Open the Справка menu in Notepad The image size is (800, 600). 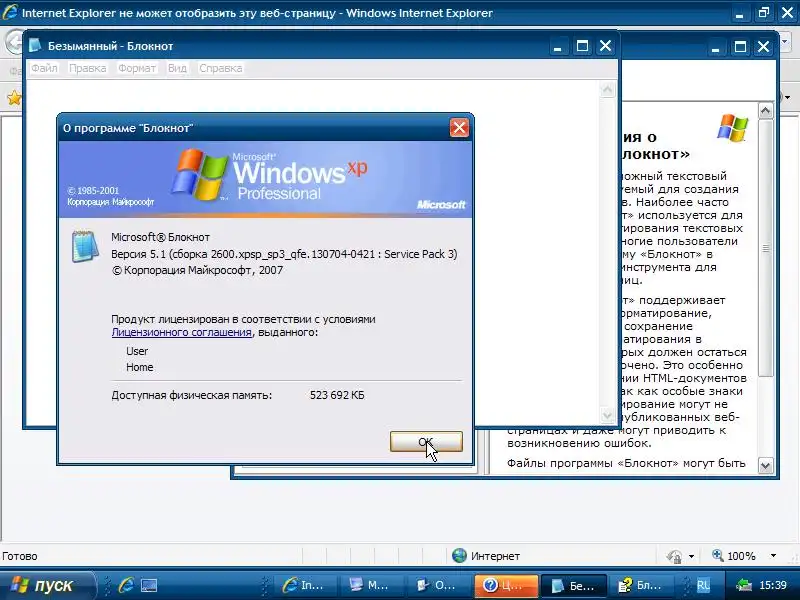220,68
